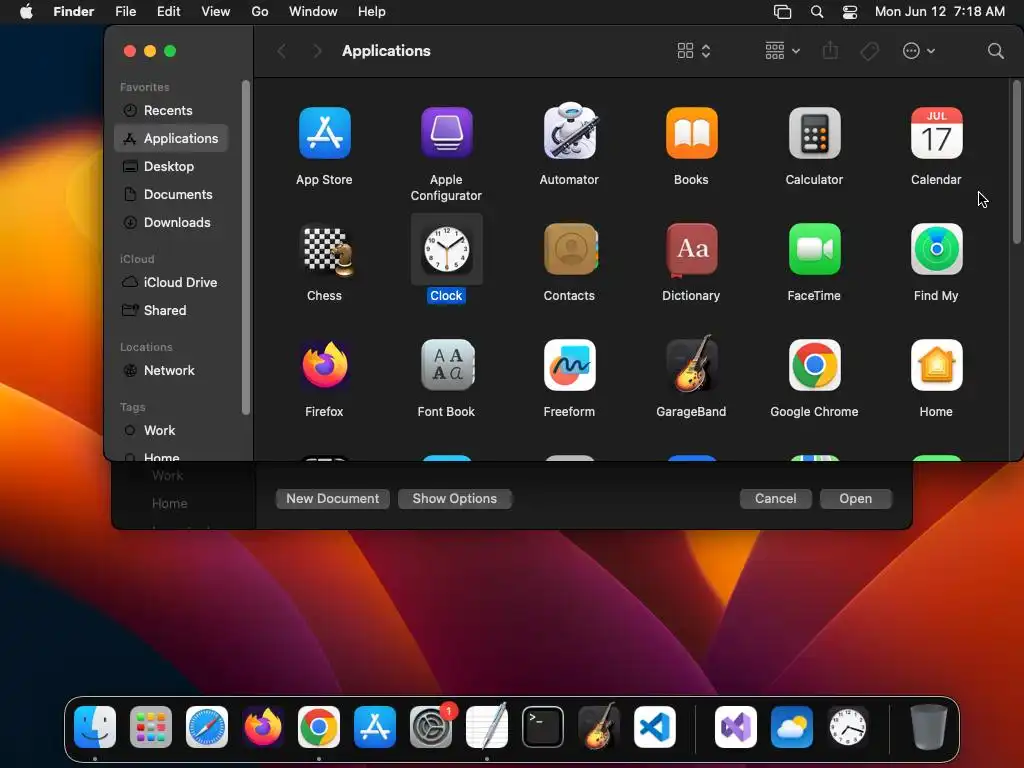Select iCloud Drive in the sidebar
The height and width of the screenshot is (768, 1024).
pos(171,283)
